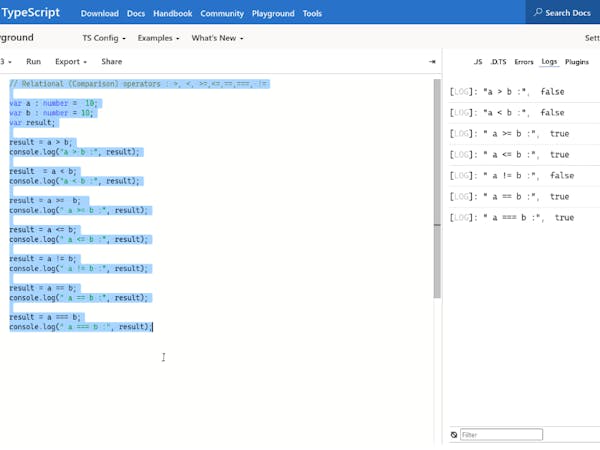The width and height of the screenshot is (600, 450).
Task: Click the 'var b : number = 10;' line
Action: pyautogui.click(x=51, y=113)
